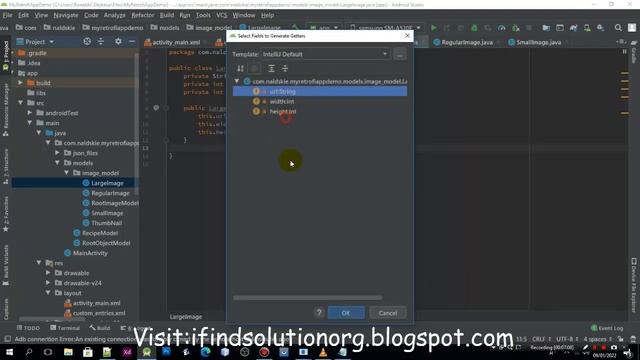Open the app run configuration dropdown
Viewport: 640px width, 360px height.
324,28
